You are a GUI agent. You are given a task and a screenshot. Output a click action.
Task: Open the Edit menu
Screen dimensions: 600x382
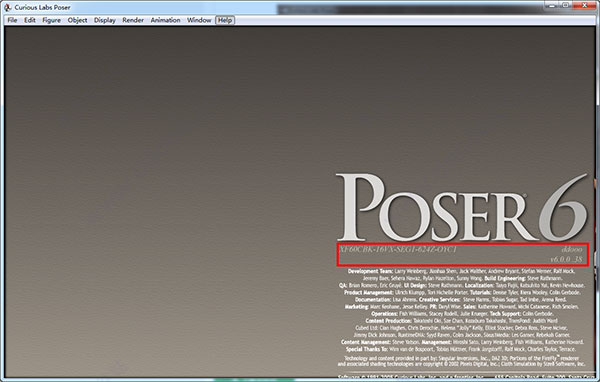(x=30, y=20)
